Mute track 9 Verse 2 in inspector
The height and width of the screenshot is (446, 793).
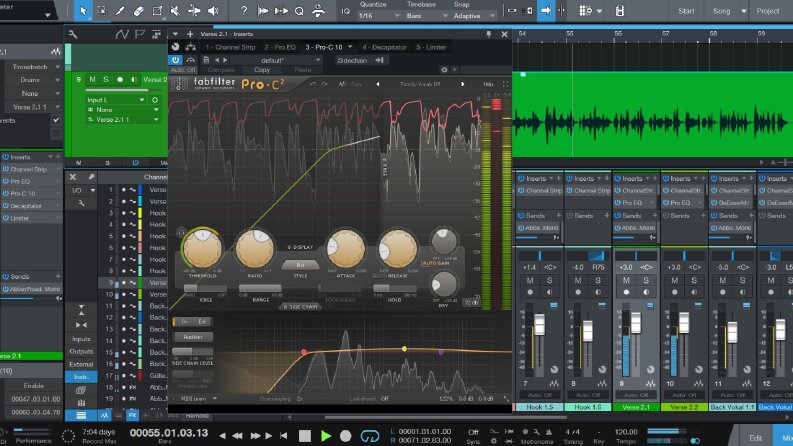pyautogui.click(x=92, y=79)
